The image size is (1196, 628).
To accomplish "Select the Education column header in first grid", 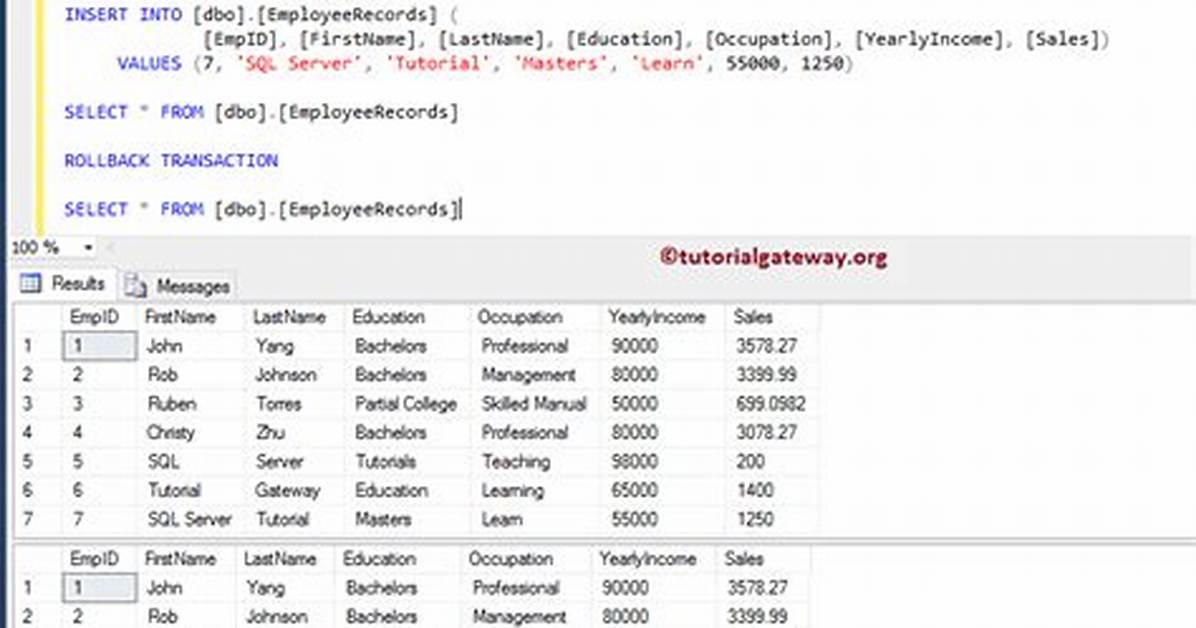I will point(388,317).
